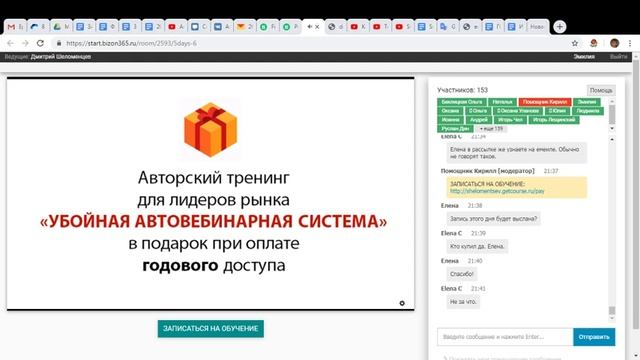View site security padlock info
640x360 pixels.
tap(59, 43)
